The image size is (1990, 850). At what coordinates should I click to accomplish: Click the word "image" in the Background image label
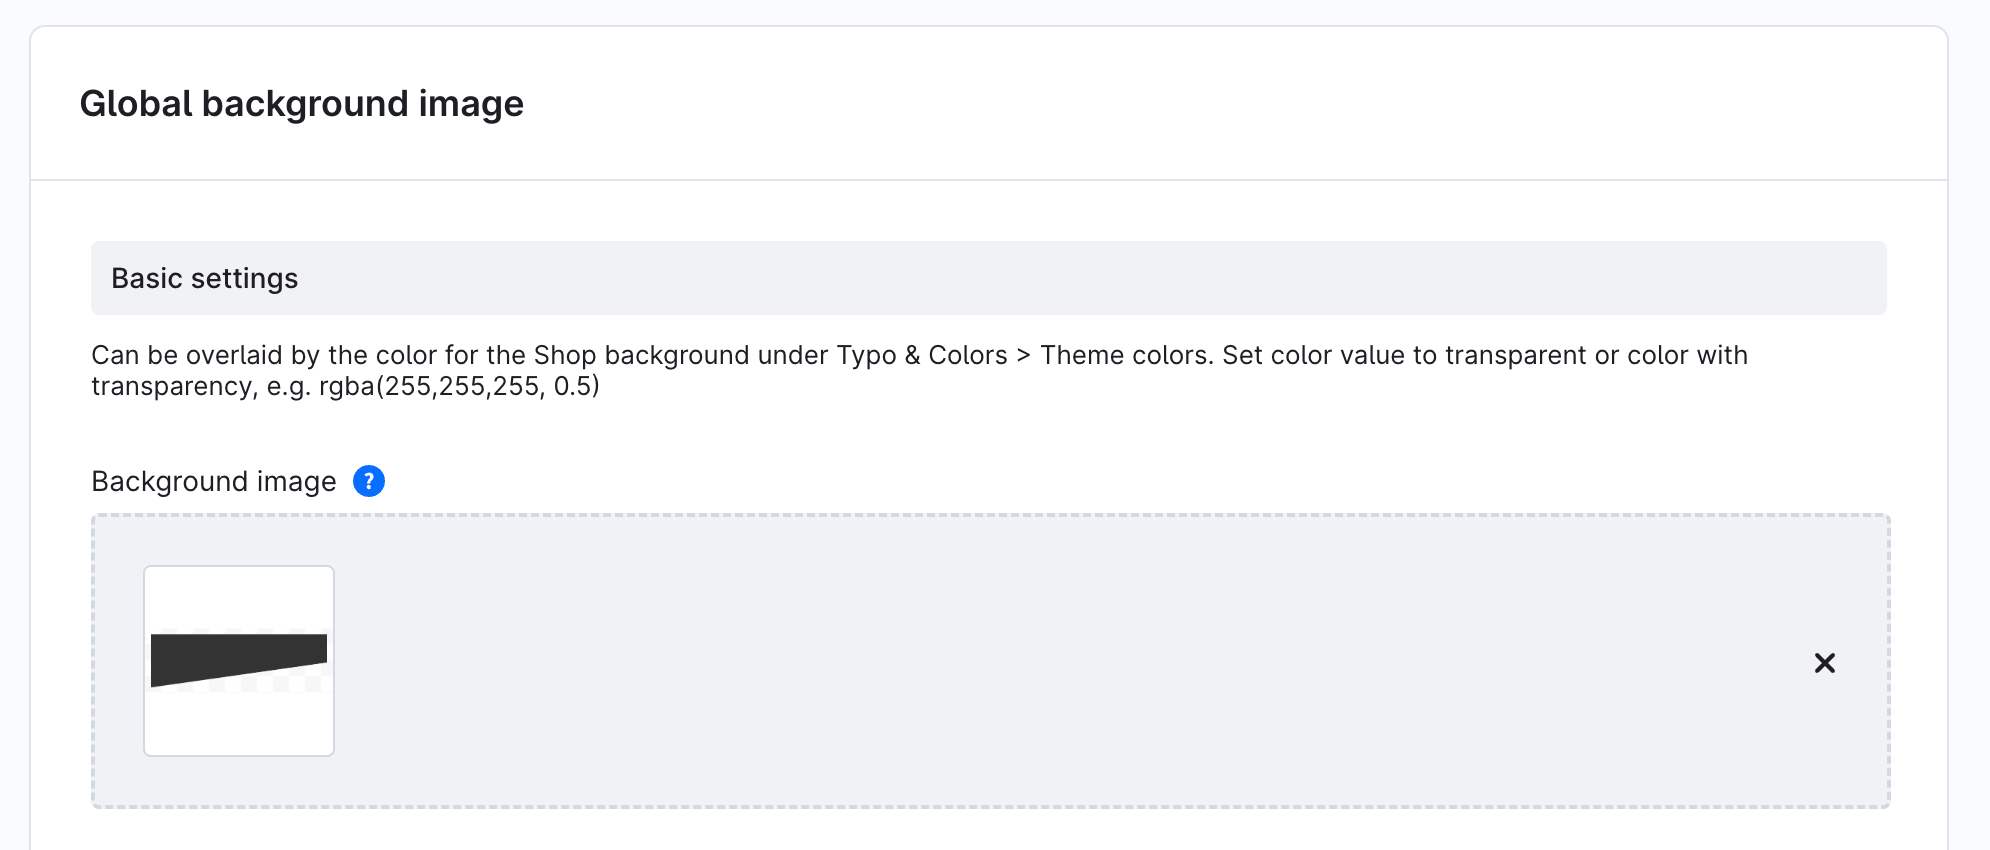tap(296, 482)
